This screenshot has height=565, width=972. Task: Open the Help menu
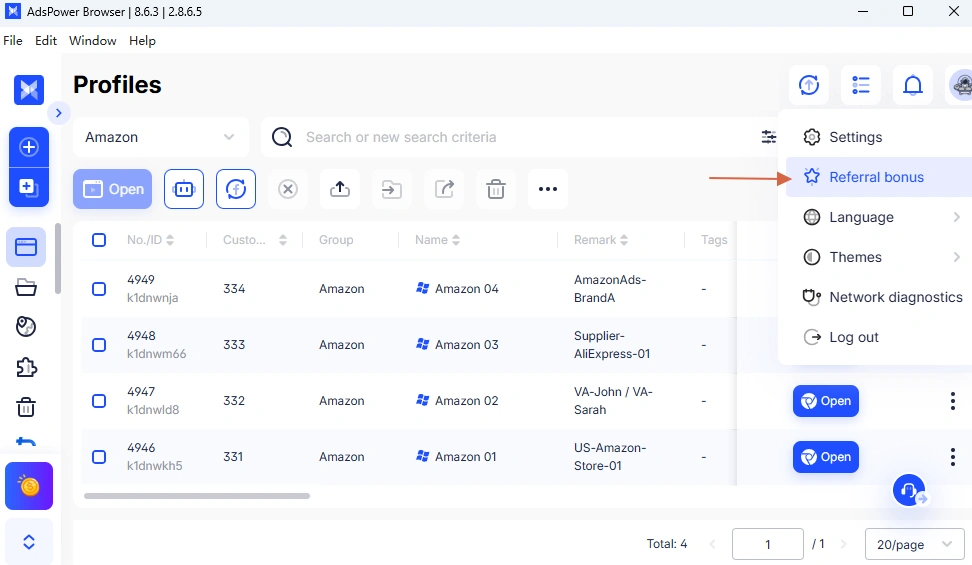142,40
